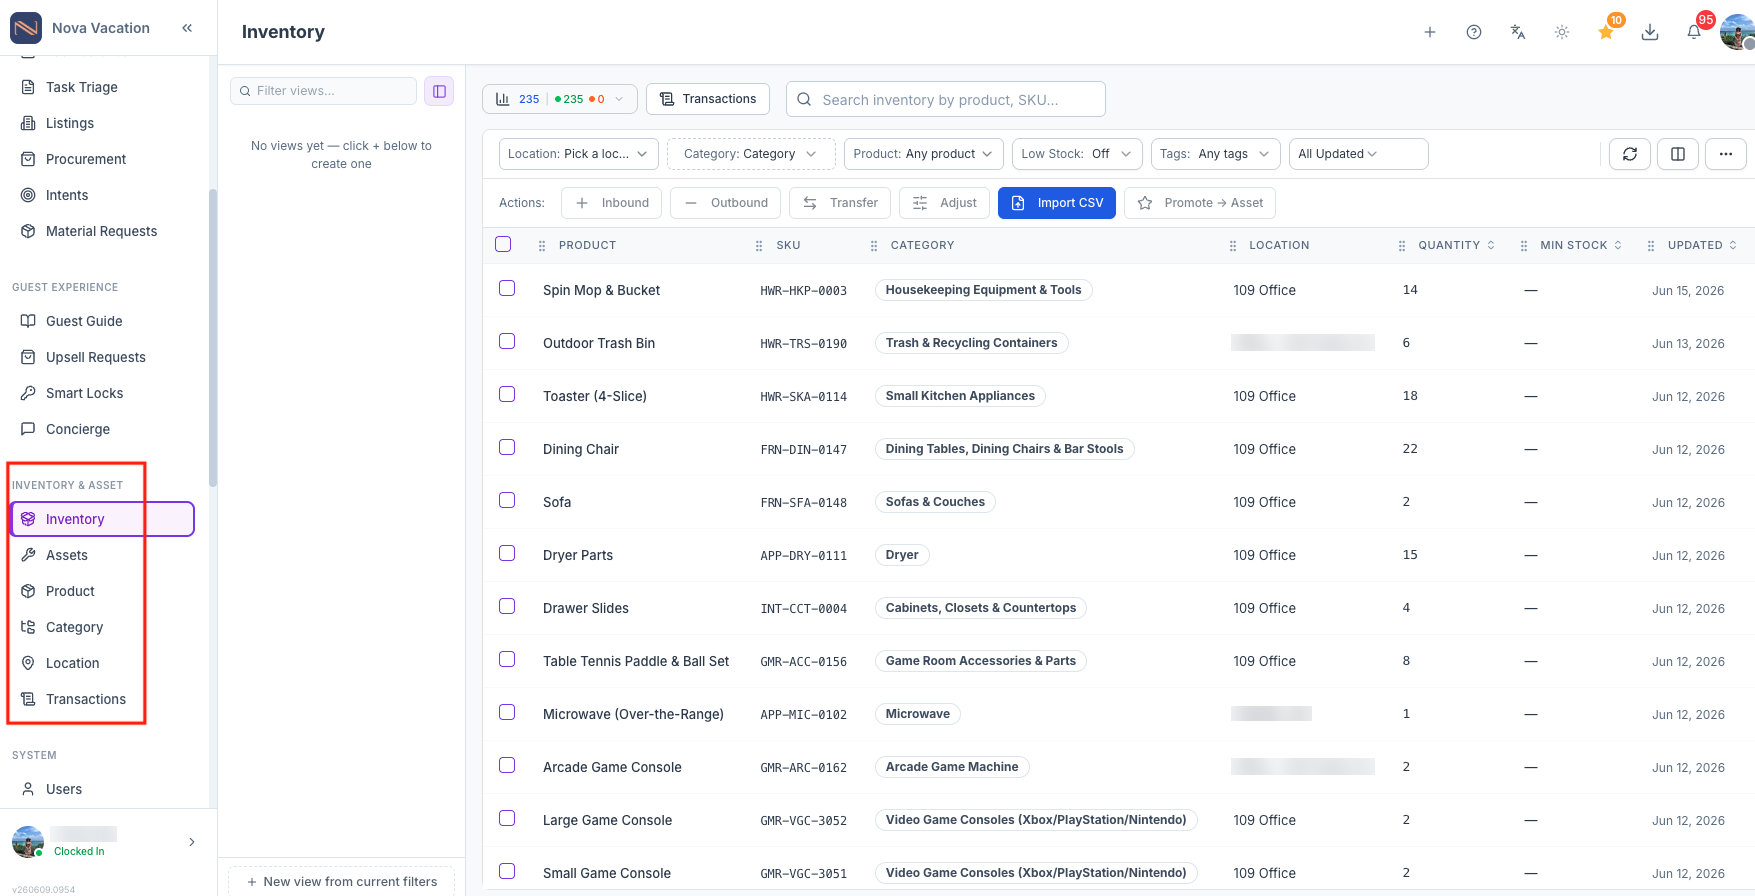The height and width of the screenshot is (896, 1755).
Task: Click the Inbound action button
Action: [612, 203]
